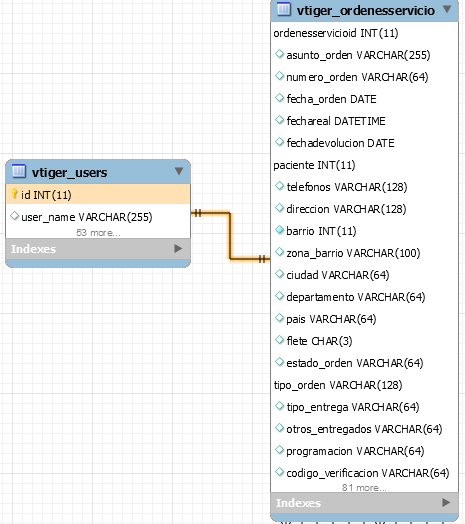Show the 53 more columns in vtiger_users
This screenshot has height=524, width=465.
point(98,233)
